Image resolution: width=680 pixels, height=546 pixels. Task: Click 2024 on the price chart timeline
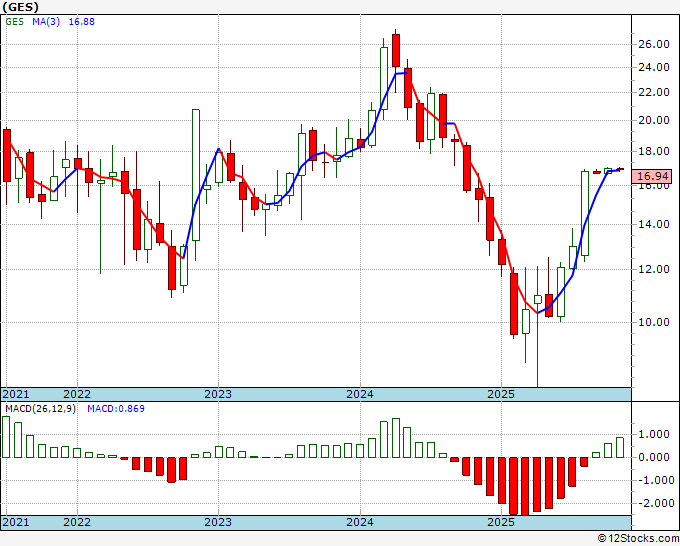tap(360, 394)
